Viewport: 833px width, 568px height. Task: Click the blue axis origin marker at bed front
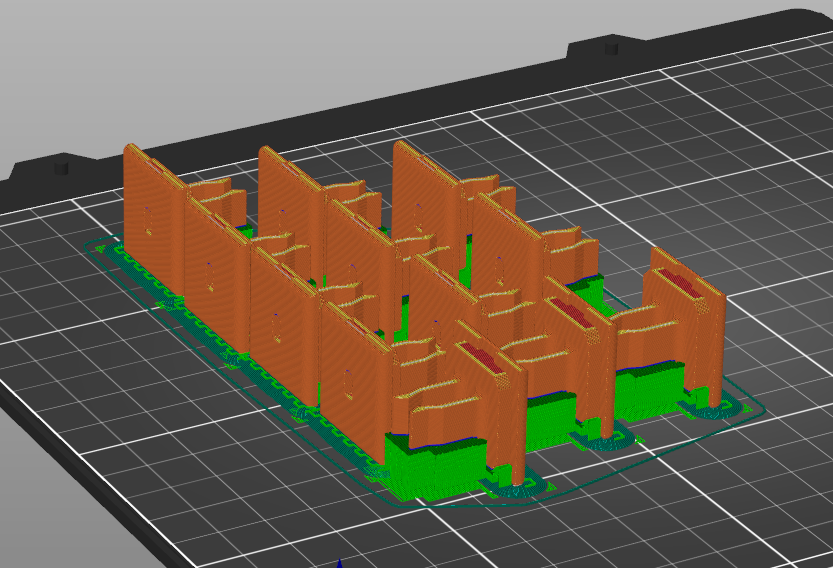pos(340,563)
